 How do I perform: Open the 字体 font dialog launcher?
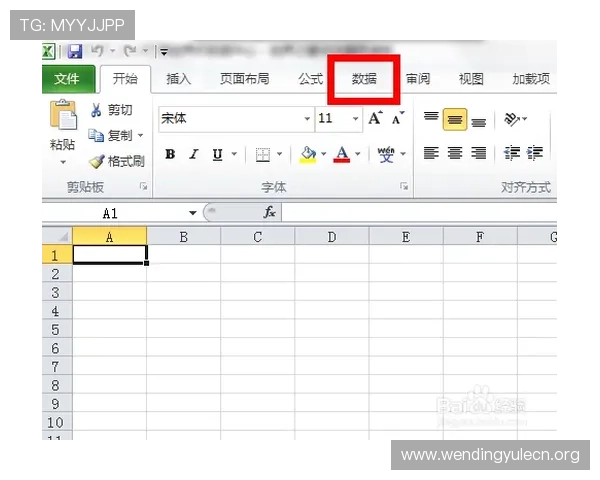[404, 186]
